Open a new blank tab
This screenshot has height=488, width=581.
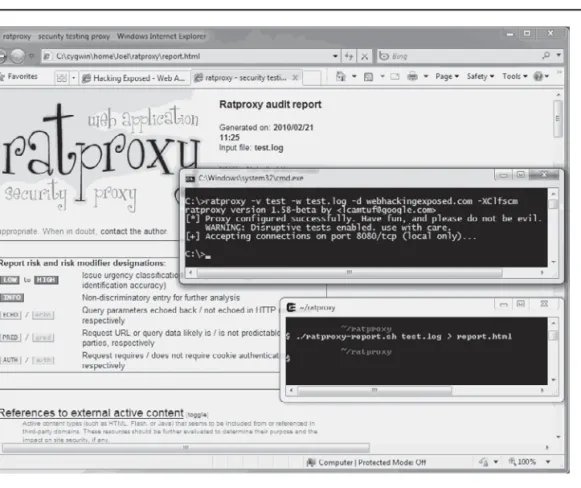click(x=312, y=78)
